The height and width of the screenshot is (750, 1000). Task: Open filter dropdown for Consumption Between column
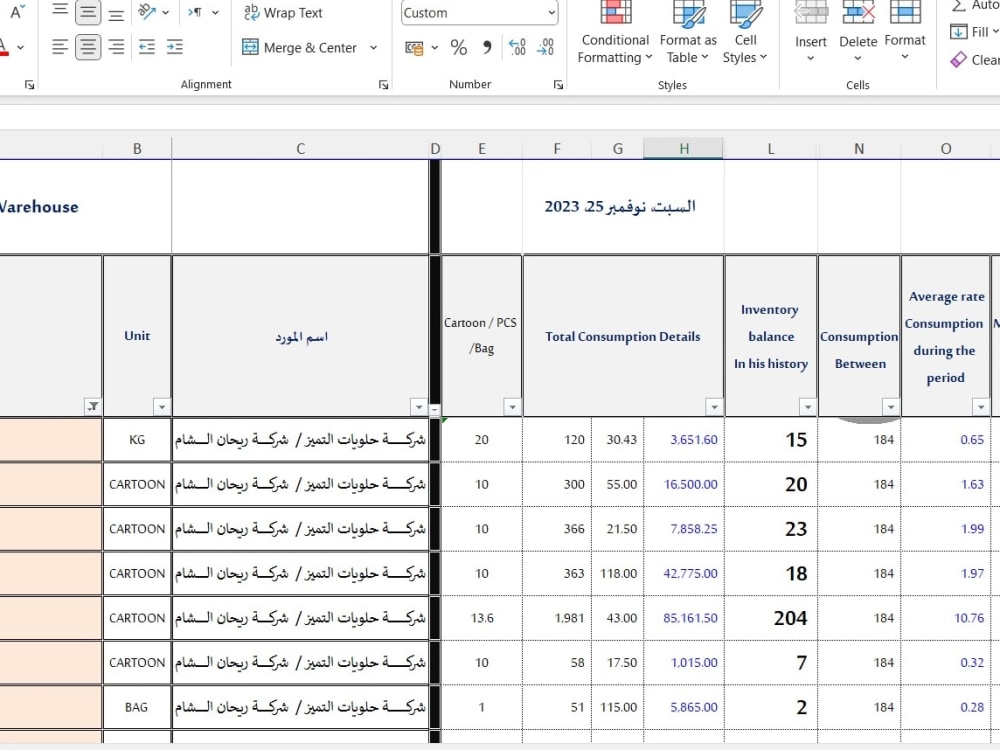click(x=890, y=406)
